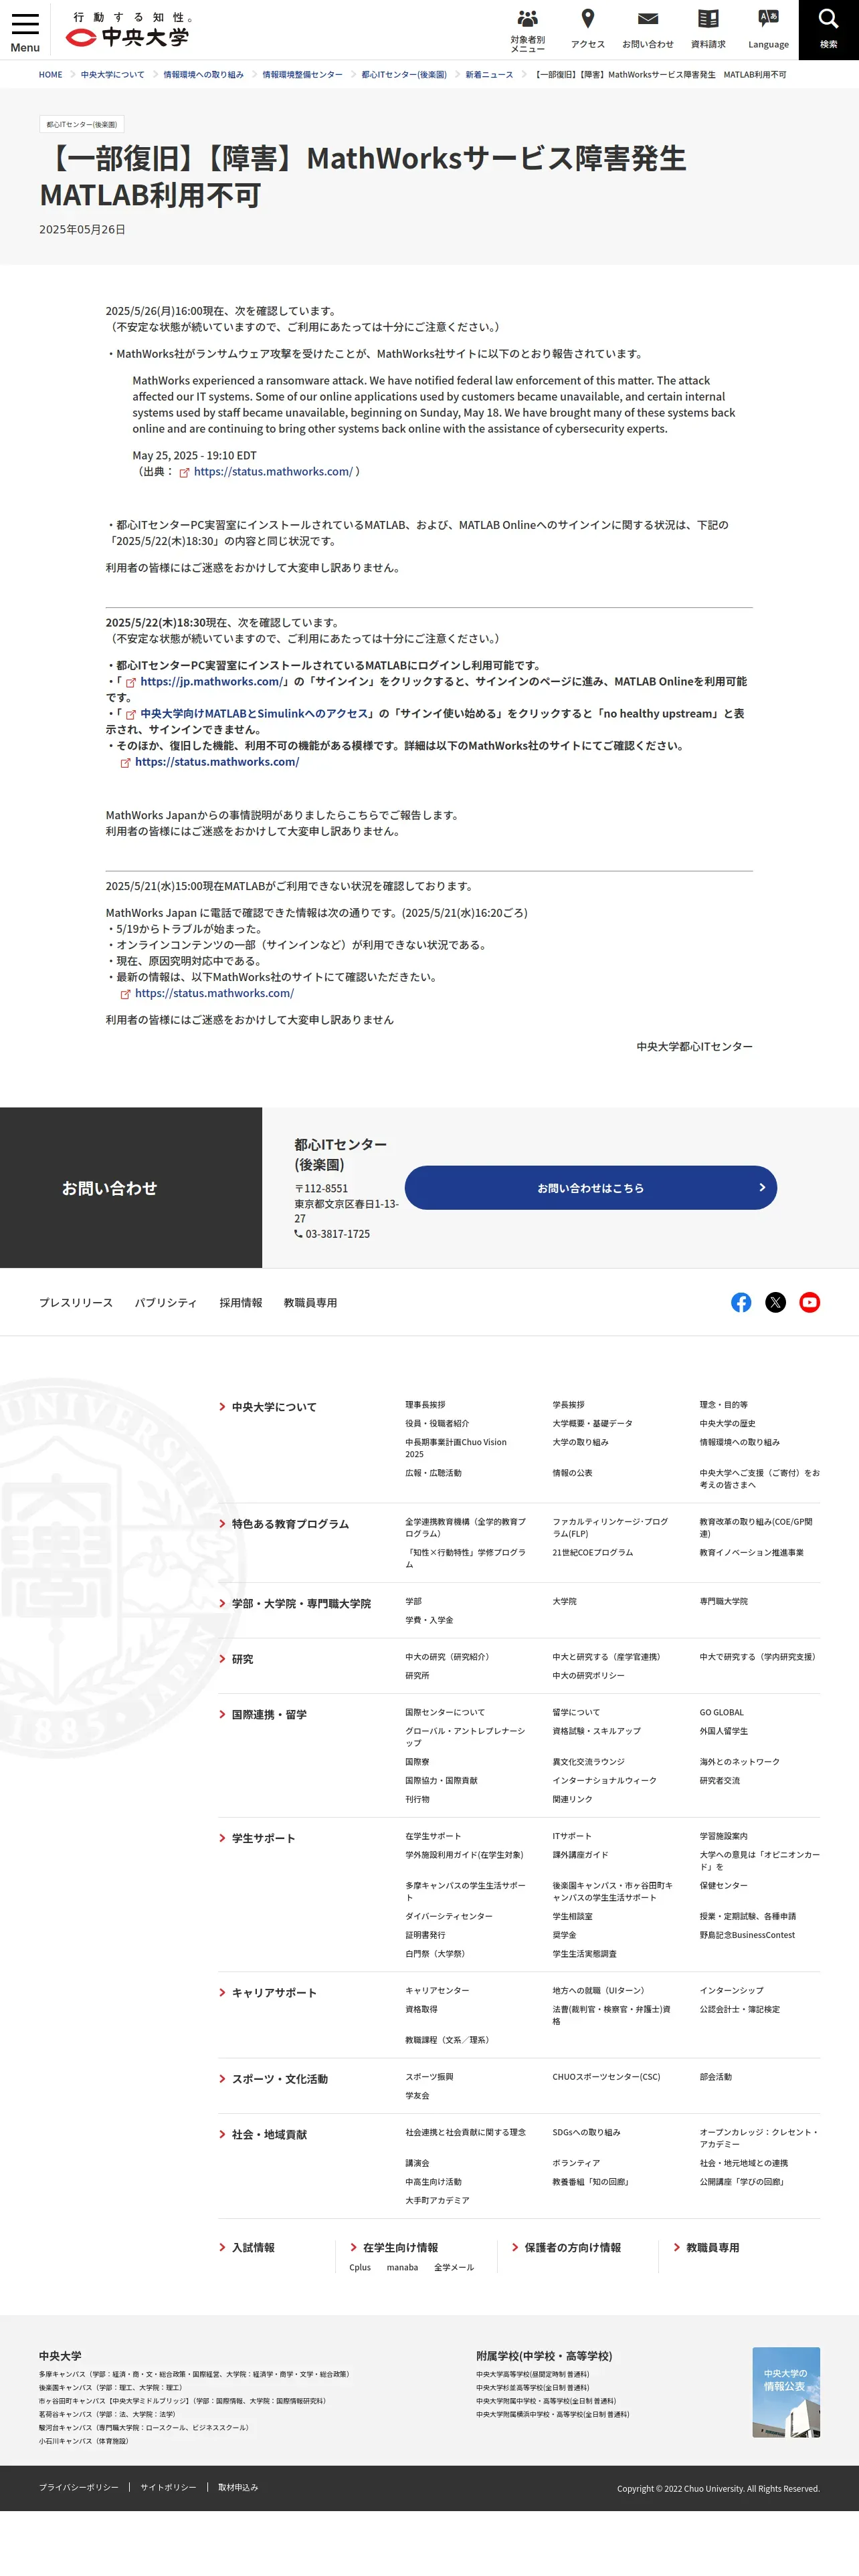Viewport: 859px width, 2576px height.
Task: Open the Cplus link
Action: coord(360,2268)
